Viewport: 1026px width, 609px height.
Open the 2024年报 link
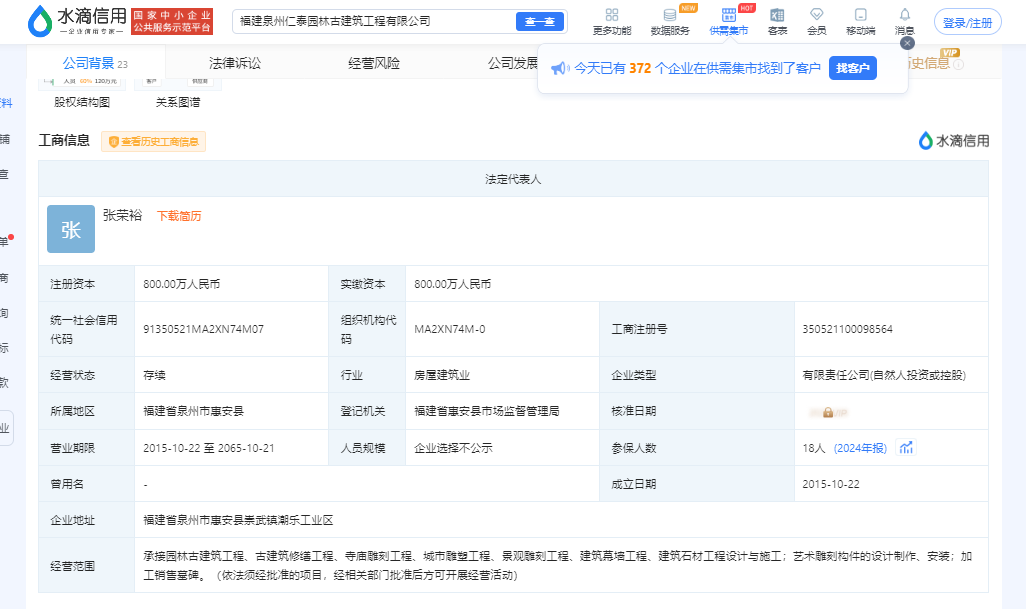point(860,448)
